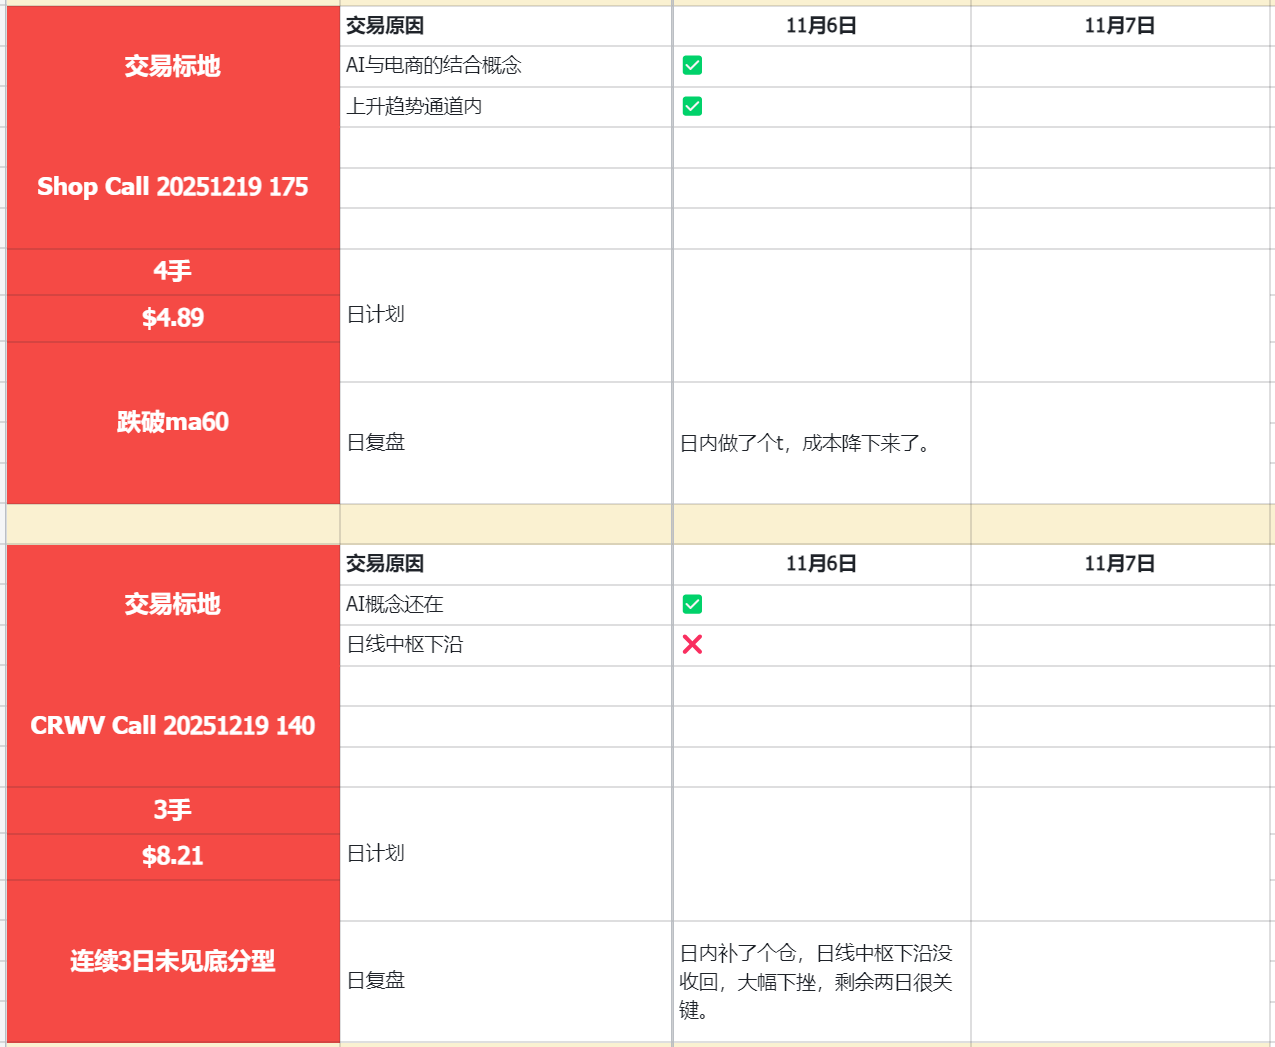
Task: Click the 3手 quantity cell
Action: tap(173, 810)
